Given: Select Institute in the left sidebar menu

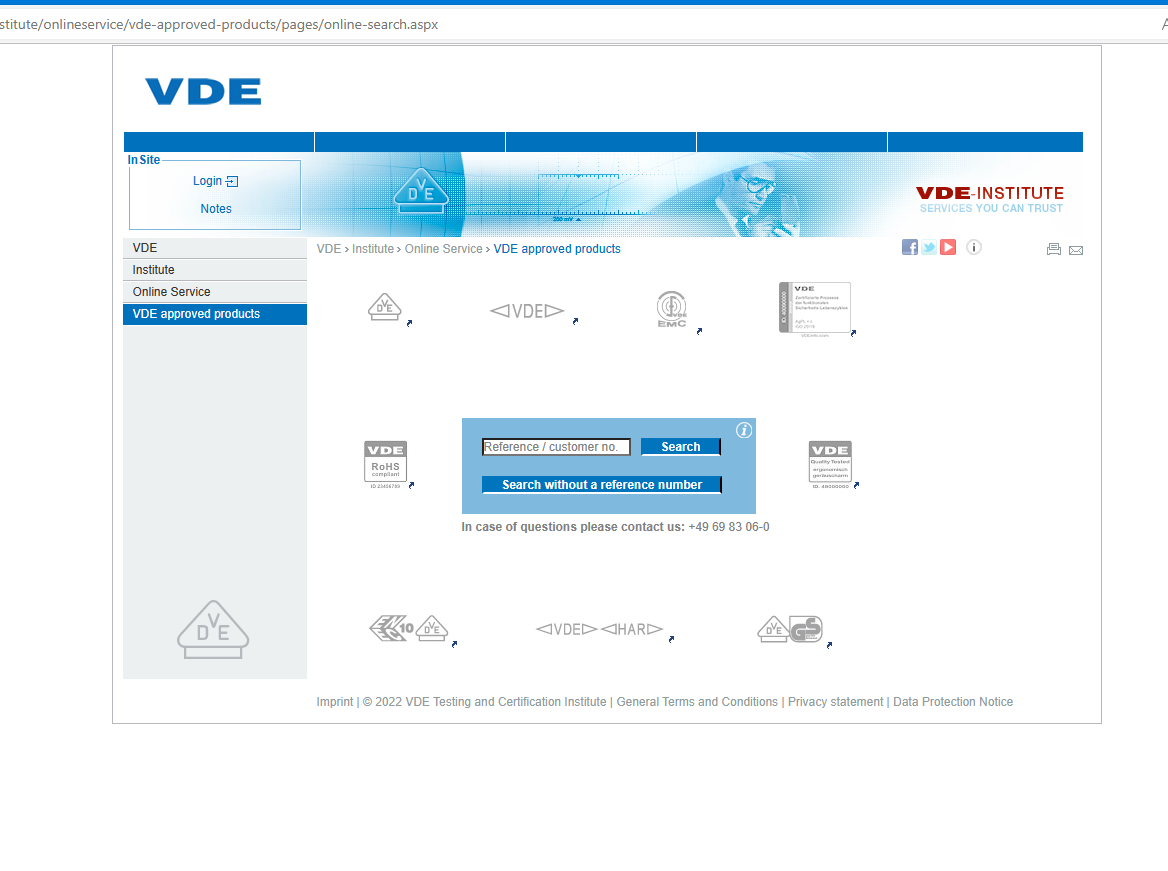Looking at the screenshot, I should tap(215, 270).
